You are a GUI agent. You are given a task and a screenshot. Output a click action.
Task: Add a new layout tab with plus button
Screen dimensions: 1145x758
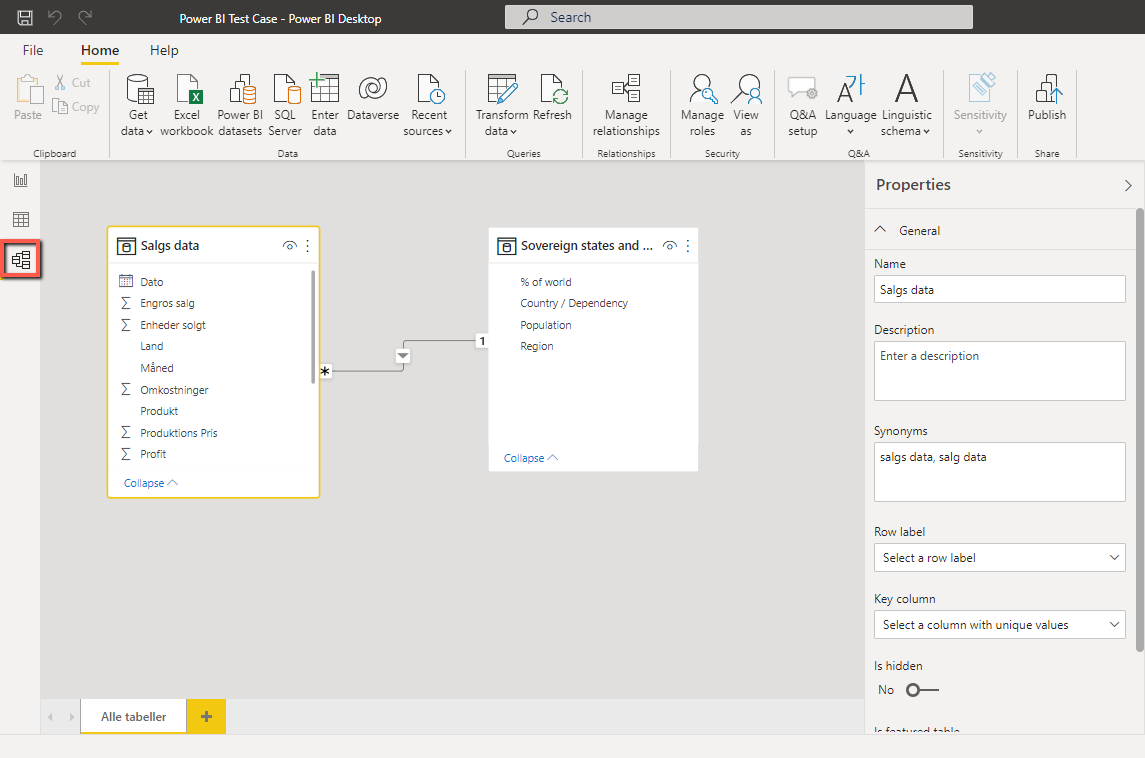[x=206, y=716]
